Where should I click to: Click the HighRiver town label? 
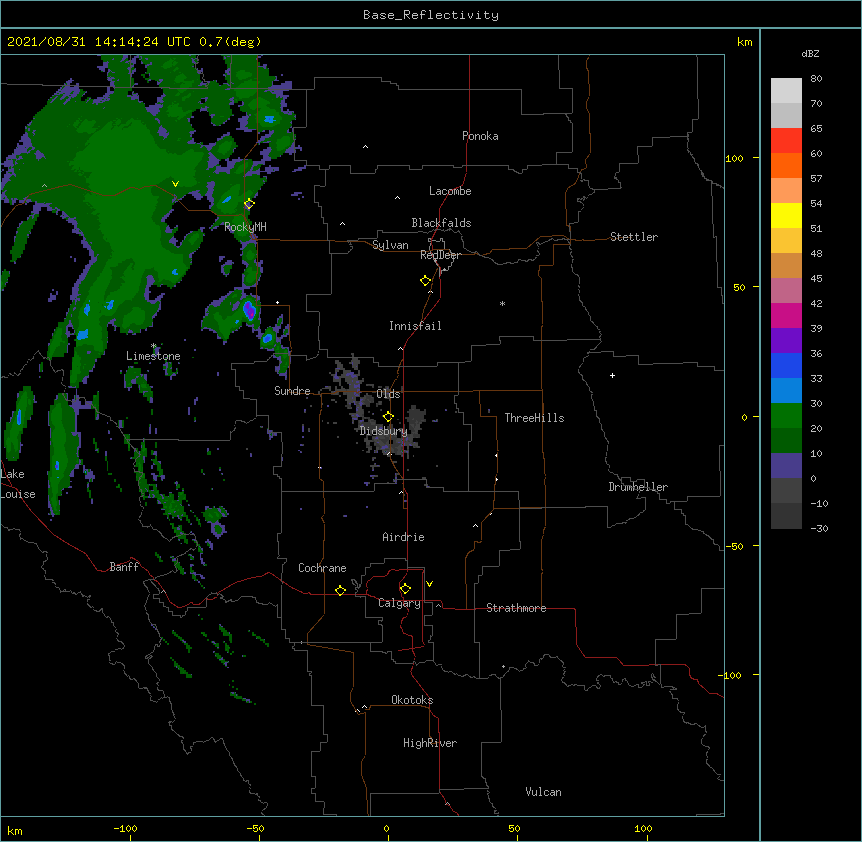coord(430,743)
